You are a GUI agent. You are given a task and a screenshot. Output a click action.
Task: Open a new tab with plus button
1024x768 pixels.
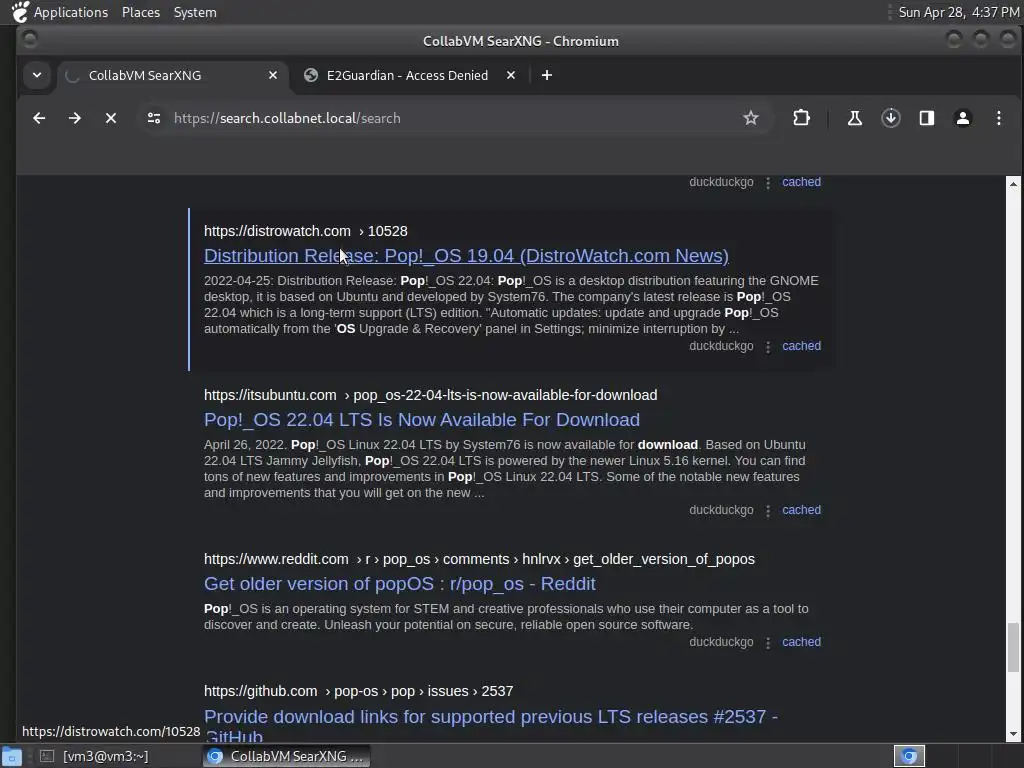[x=547, y=75]
